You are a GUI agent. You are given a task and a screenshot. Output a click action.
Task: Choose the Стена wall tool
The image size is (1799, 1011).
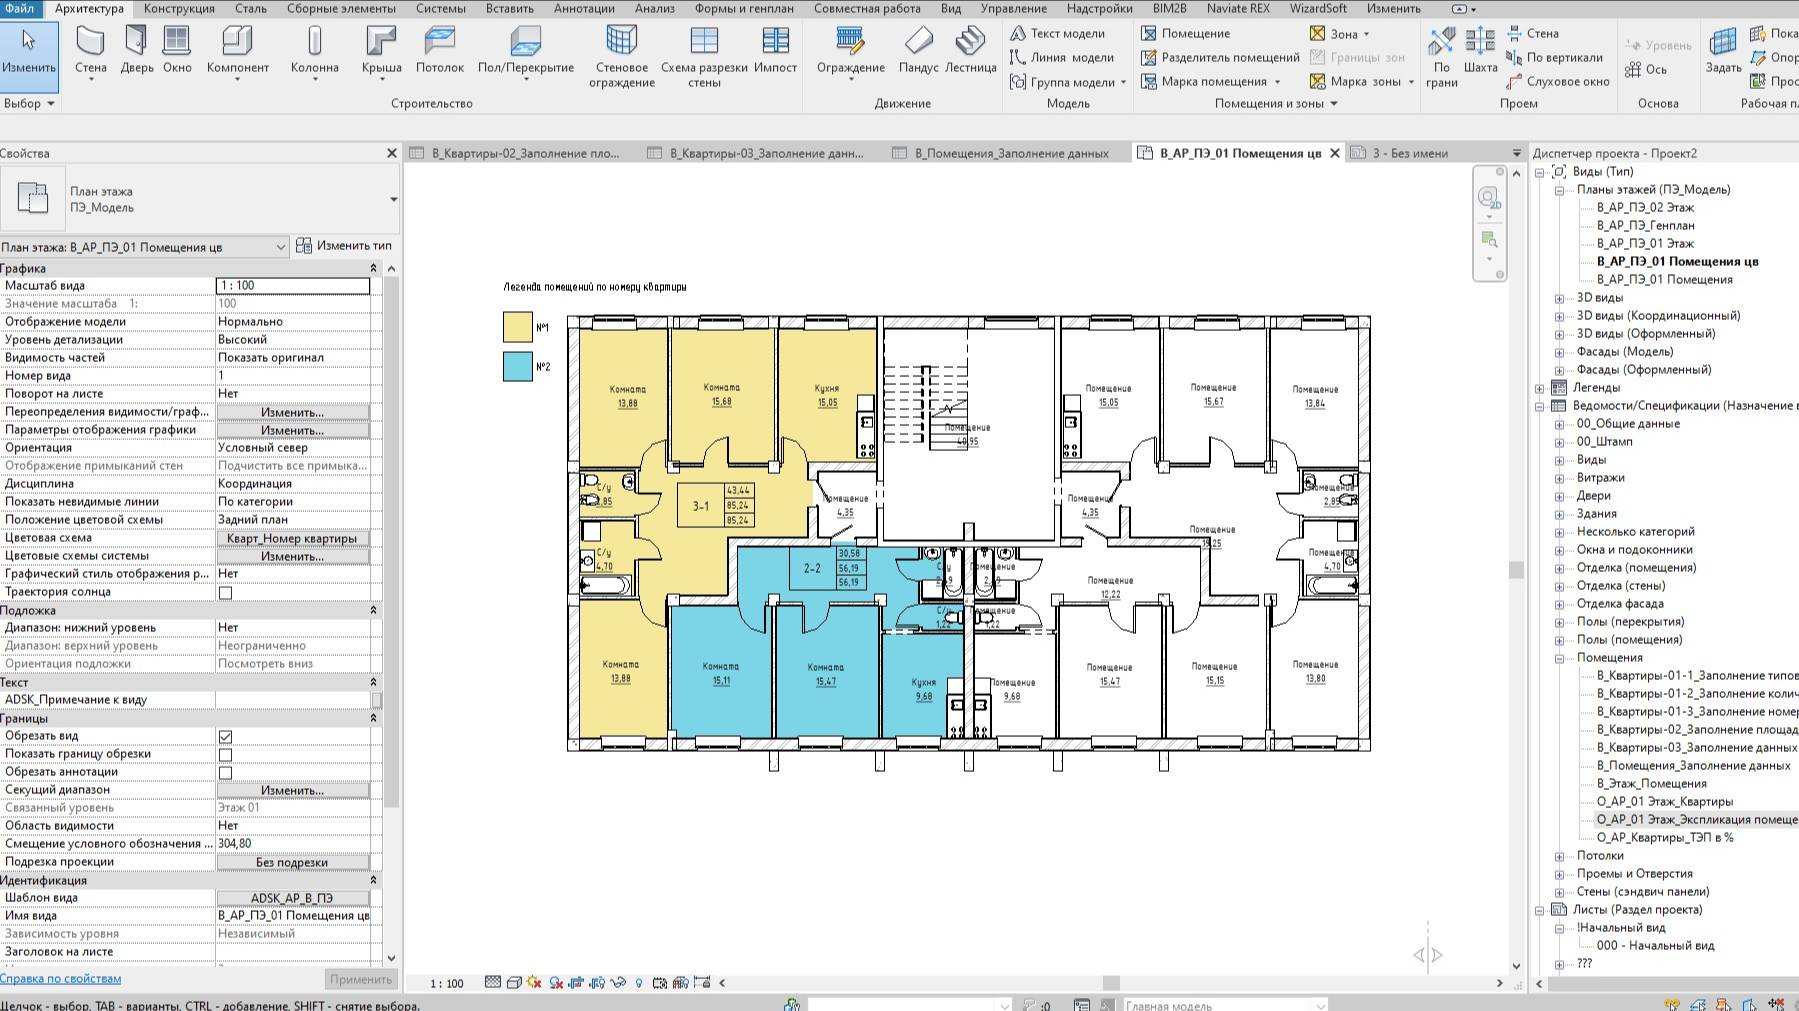point(90,50)
